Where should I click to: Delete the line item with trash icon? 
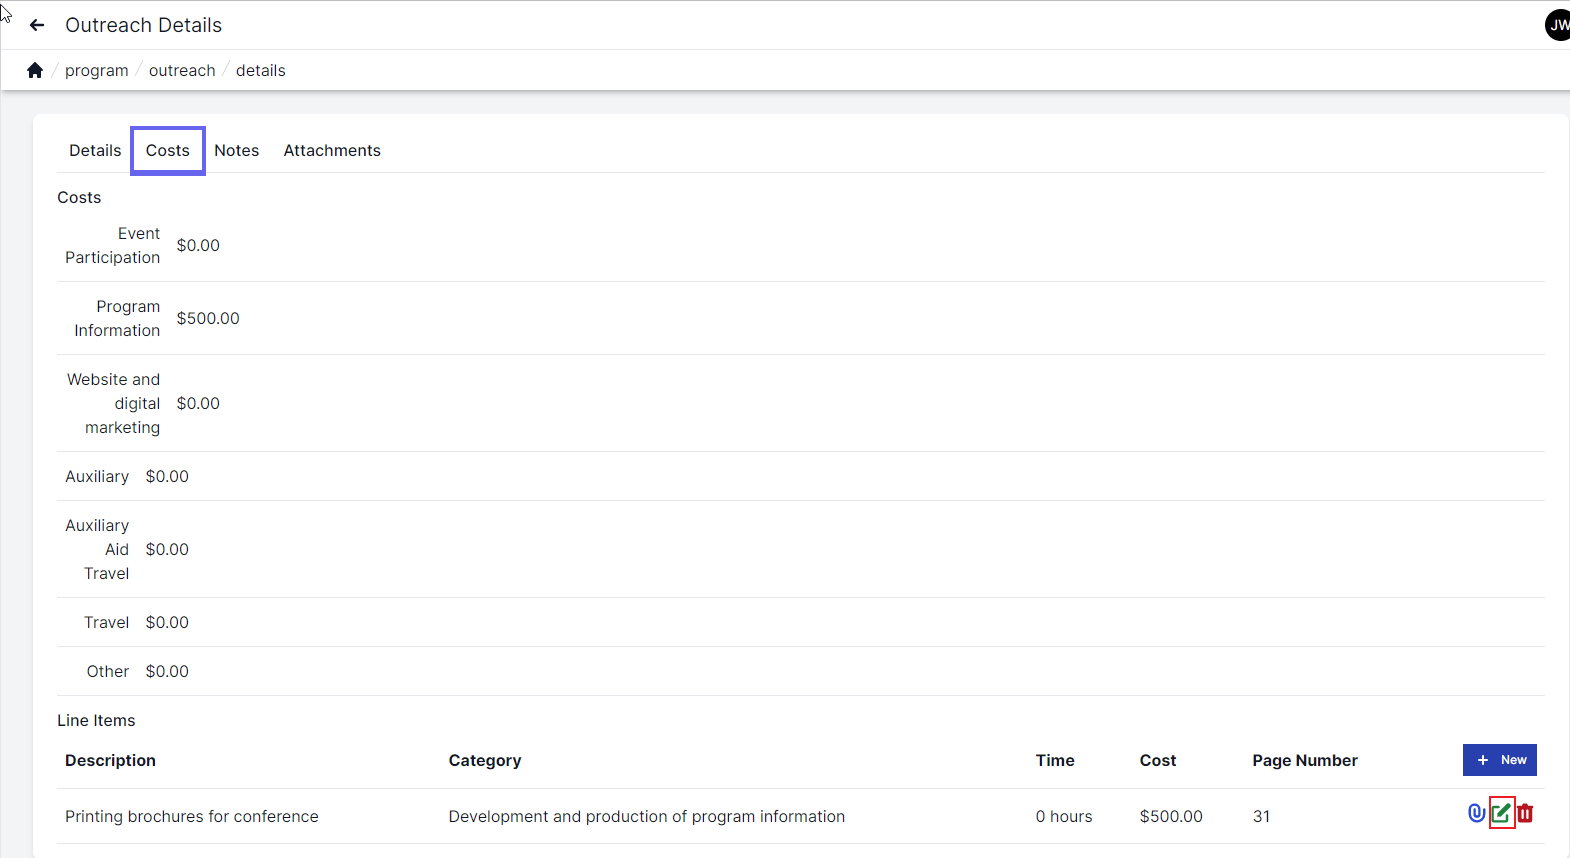point(1525,813)
